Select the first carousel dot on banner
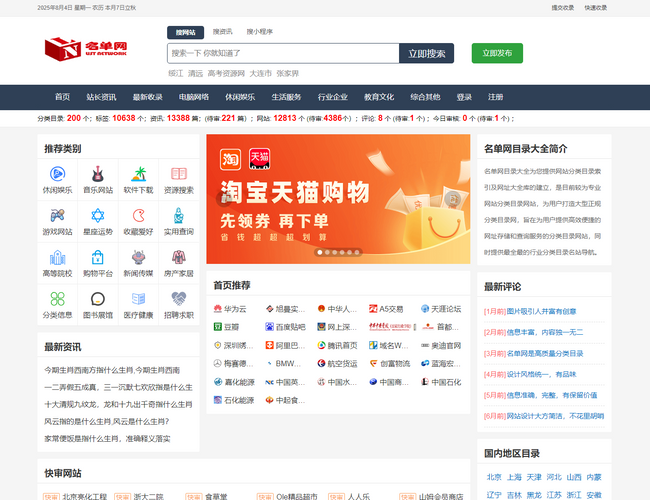650x500 pixels. pos(320,252)
